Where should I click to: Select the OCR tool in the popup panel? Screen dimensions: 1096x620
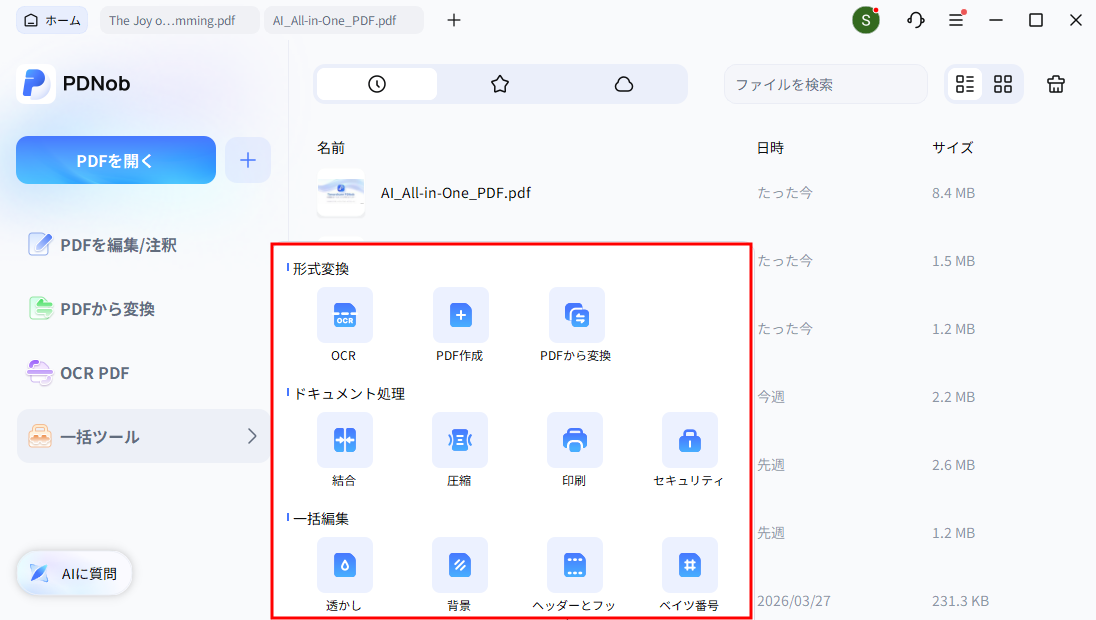(x=344, y=315)
